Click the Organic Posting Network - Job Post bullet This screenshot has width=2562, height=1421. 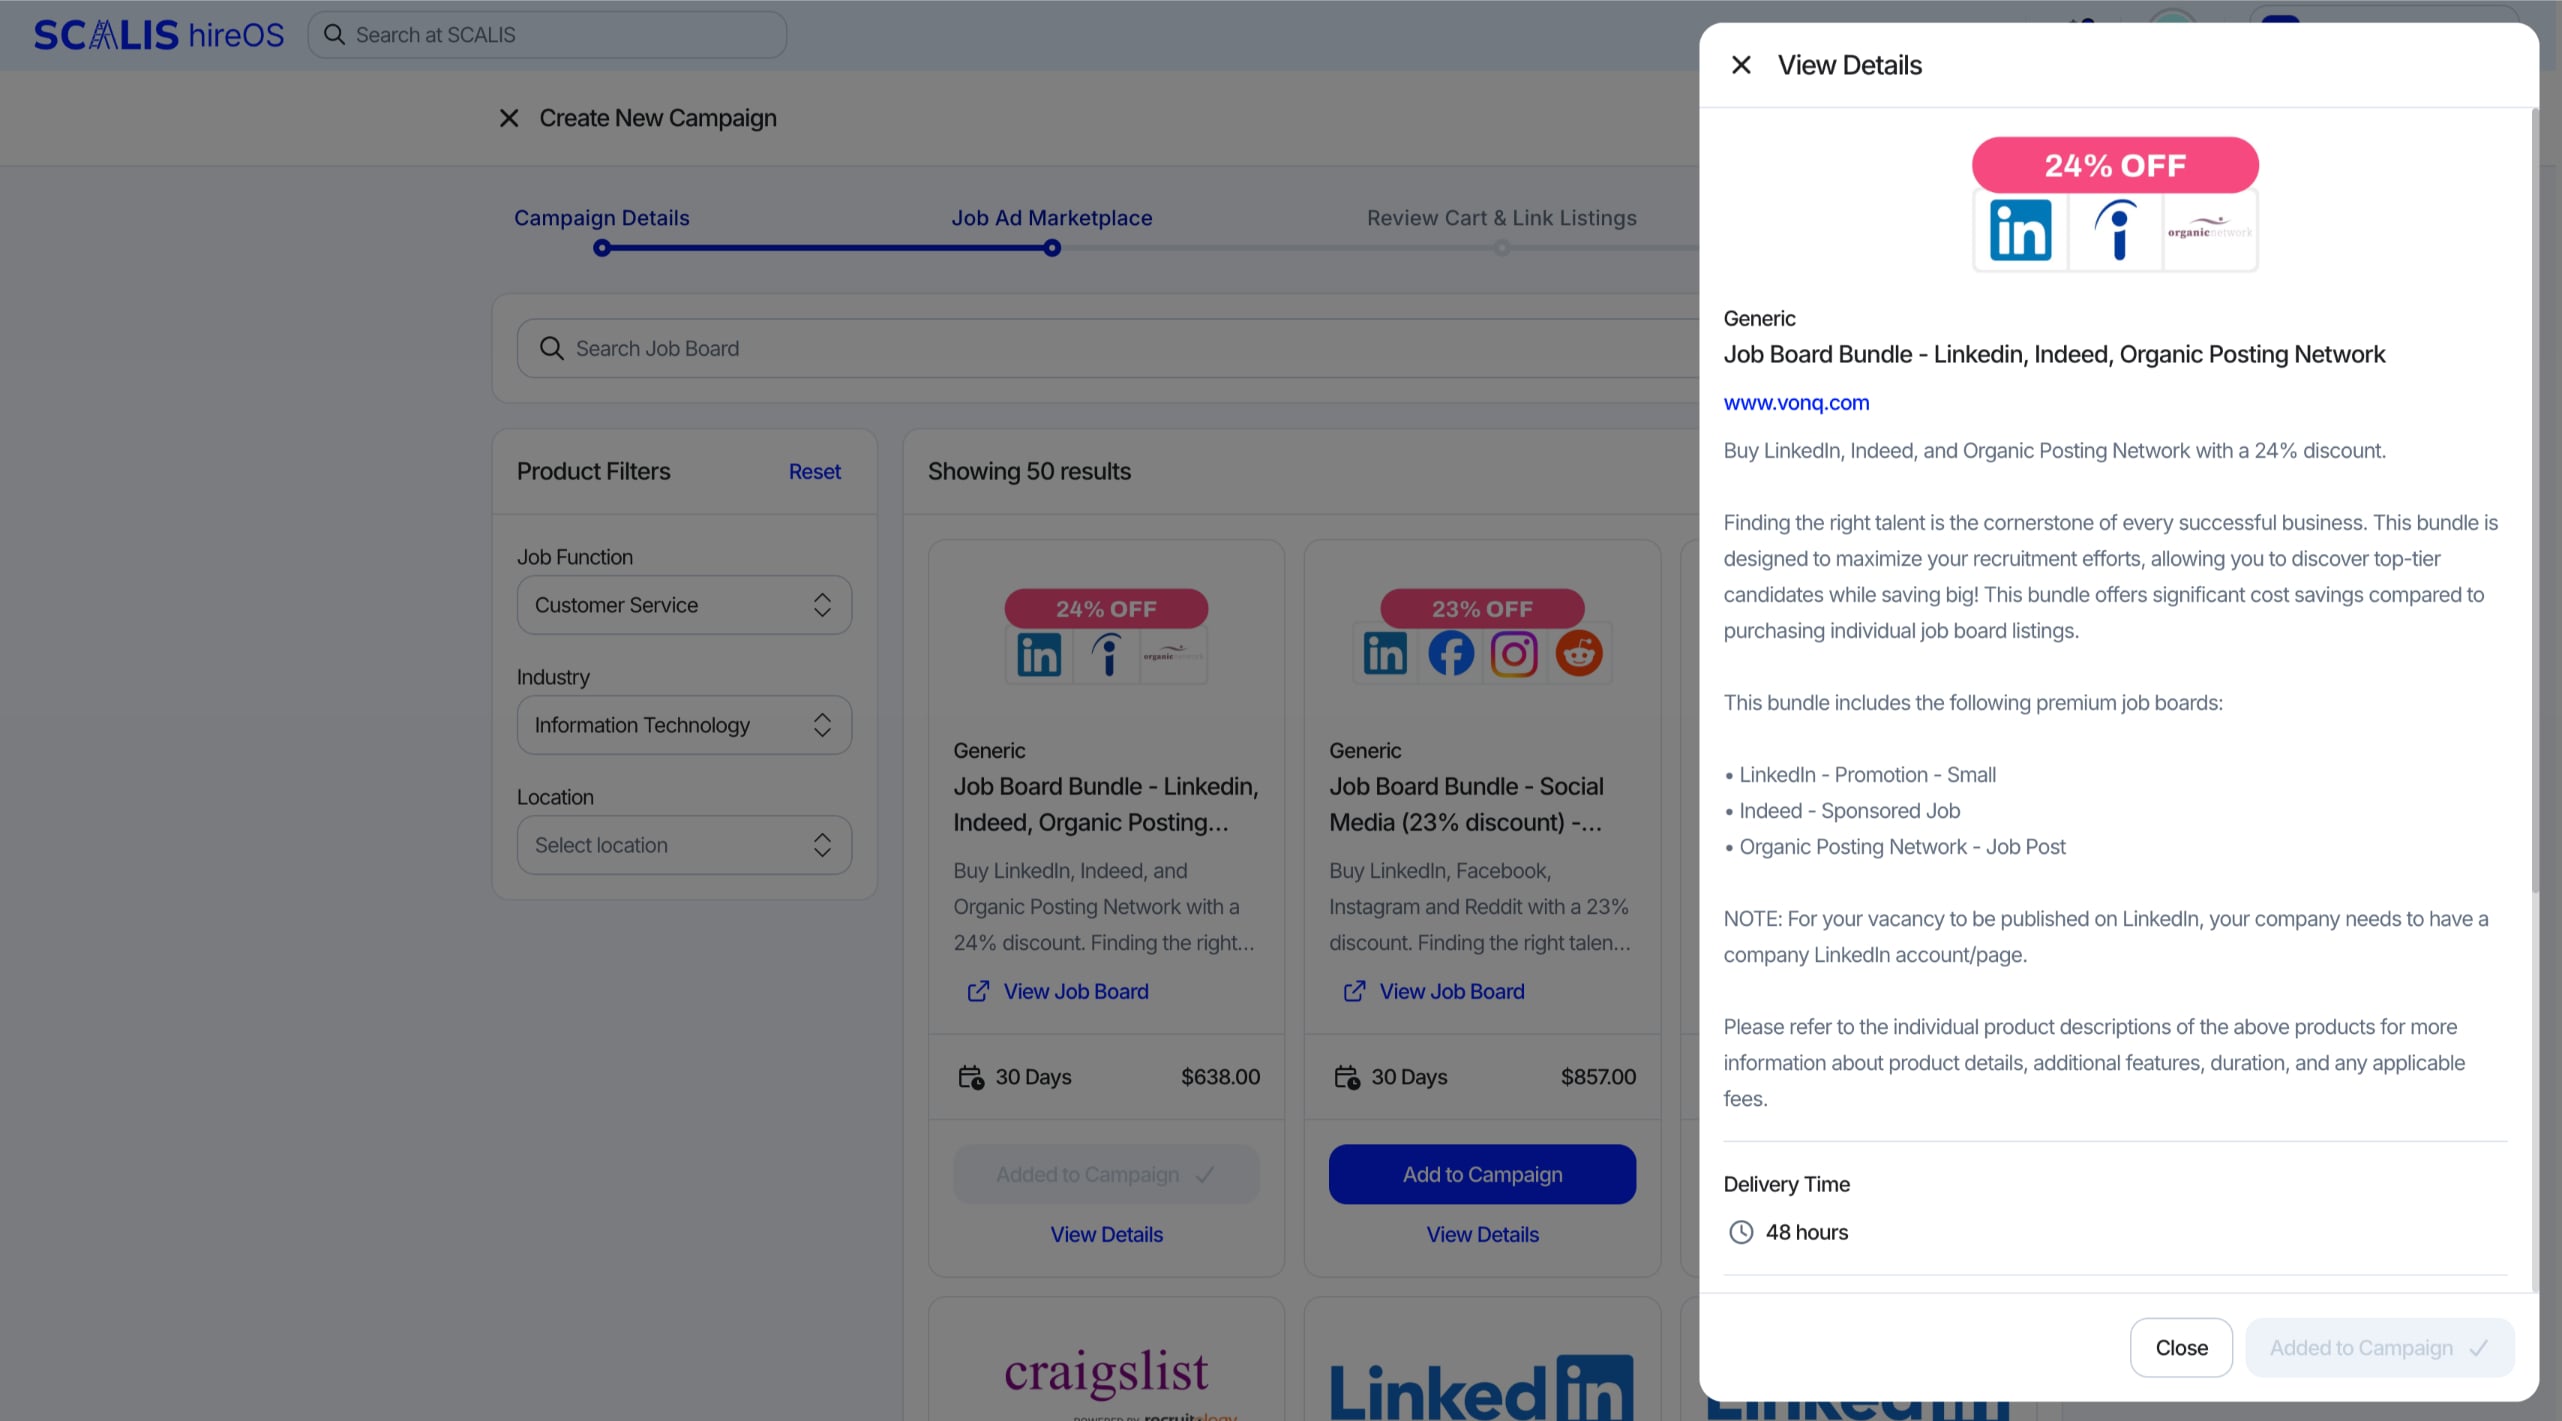click(1902, 847)
